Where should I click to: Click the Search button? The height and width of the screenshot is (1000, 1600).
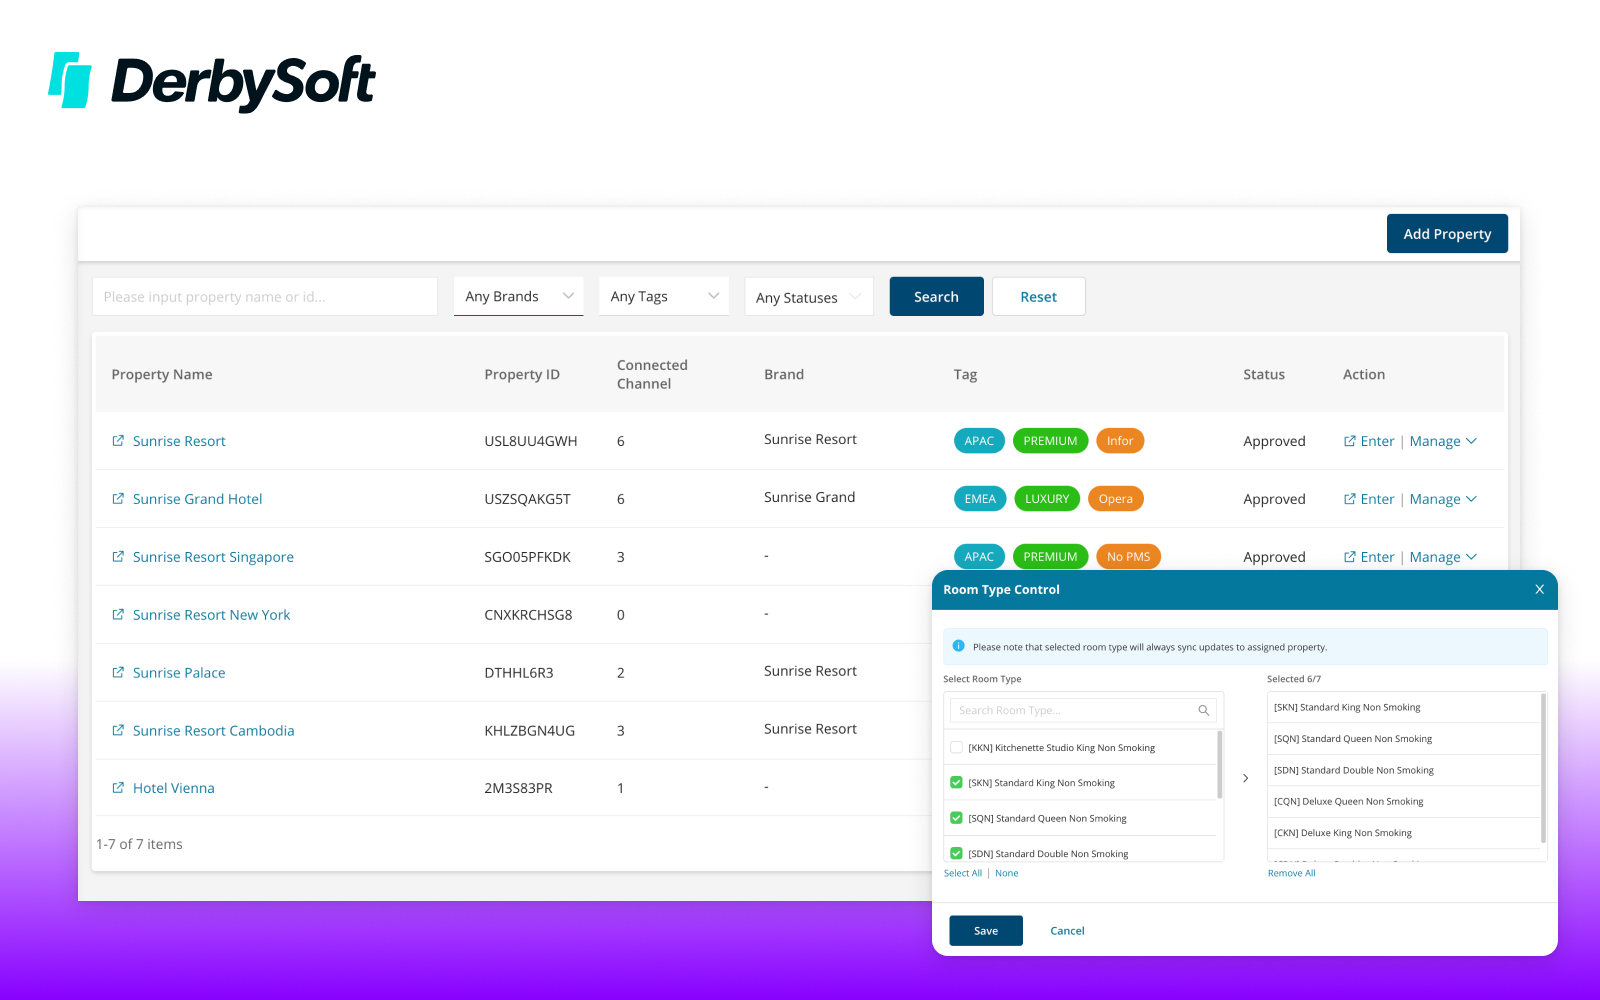click(x=936, y=297)
